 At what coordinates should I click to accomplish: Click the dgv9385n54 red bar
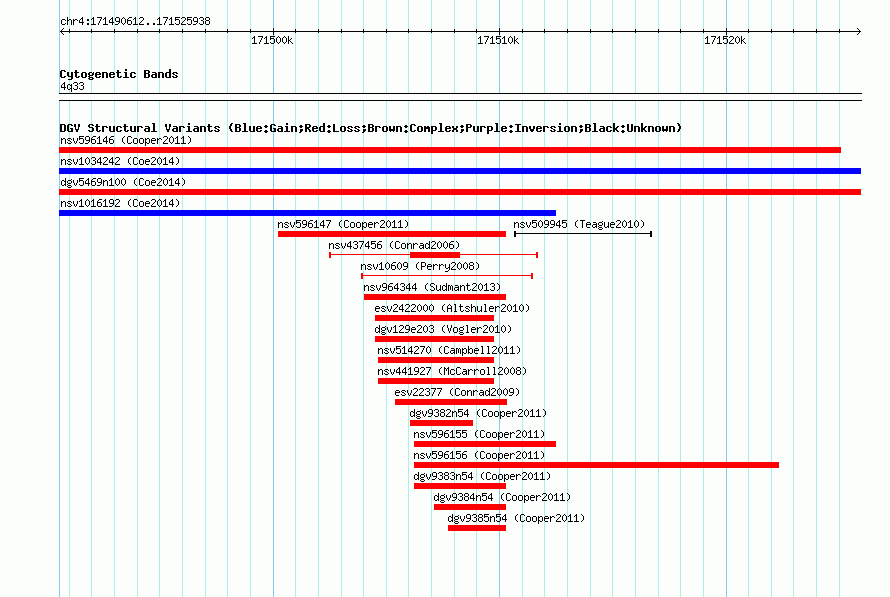(477, 528)
